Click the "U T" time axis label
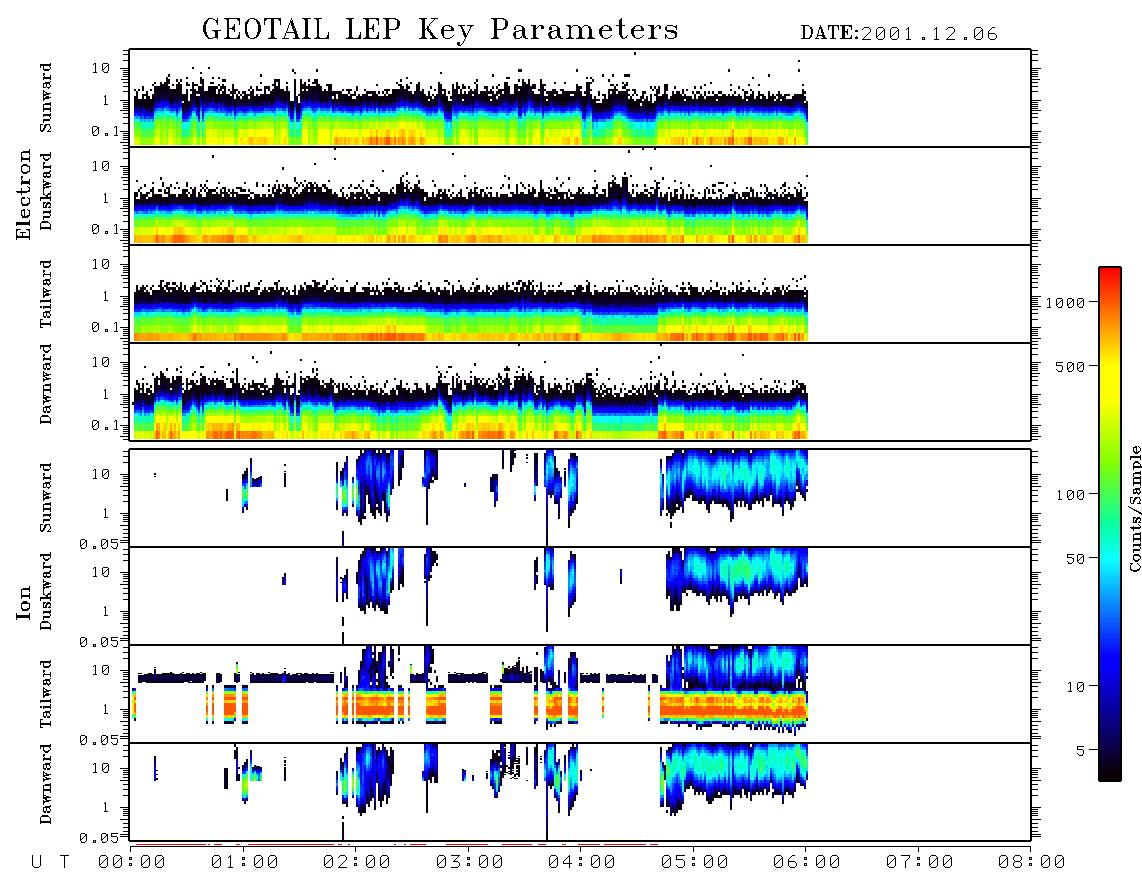1142x880 pixels. click(x=50, y=862)
